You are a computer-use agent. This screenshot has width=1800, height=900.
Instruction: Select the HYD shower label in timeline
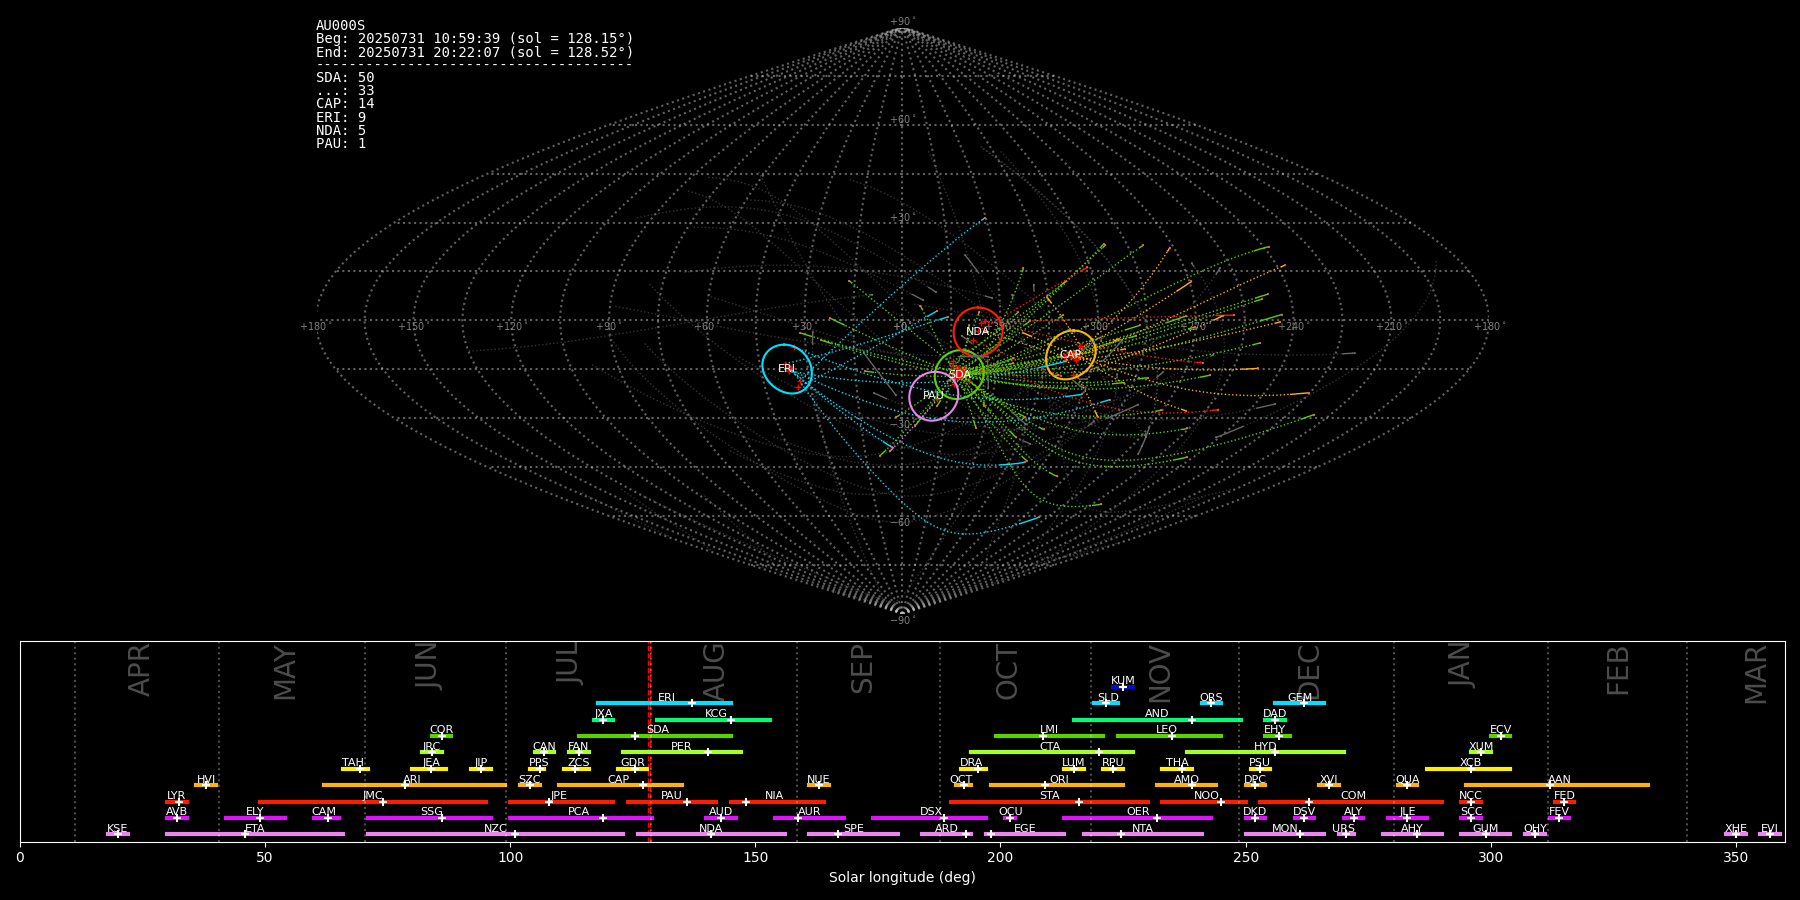1265,747
